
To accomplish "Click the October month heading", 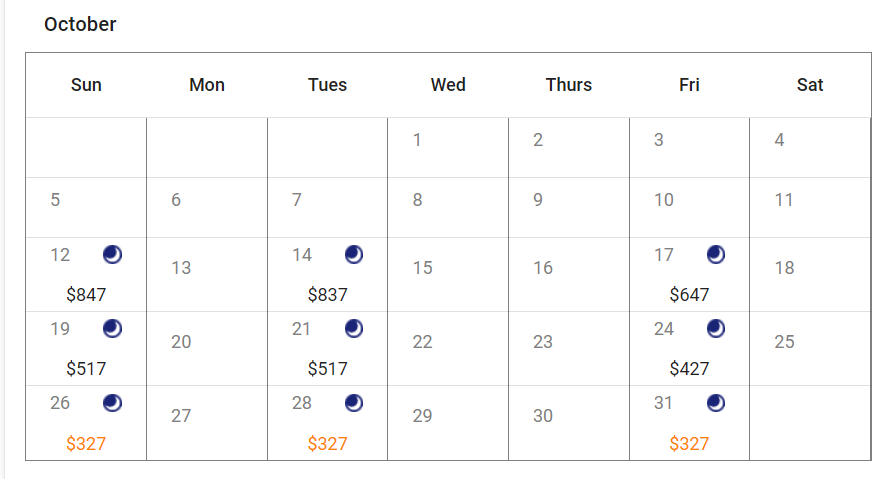I will pyautogui.click(x=80, y=24).
